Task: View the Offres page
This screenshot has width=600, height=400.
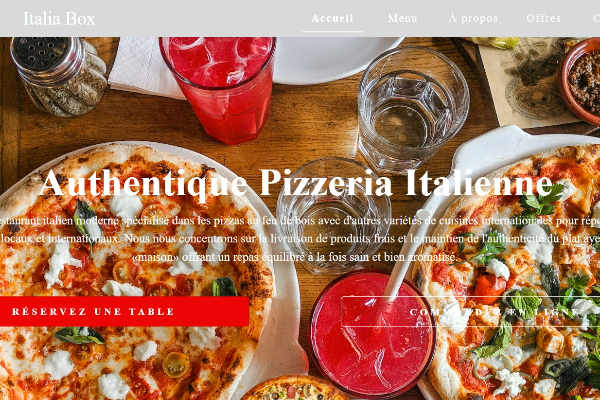Action: coord(543,18)
